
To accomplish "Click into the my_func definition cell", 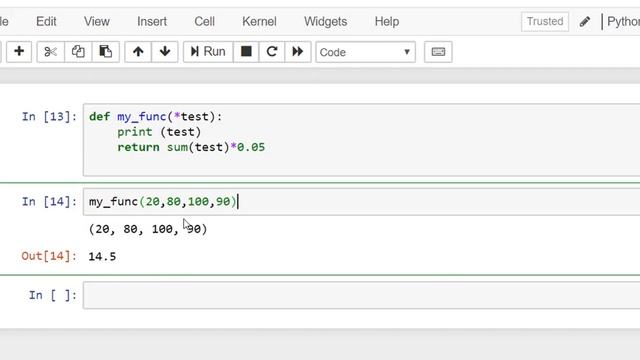I will click(361, 140).
